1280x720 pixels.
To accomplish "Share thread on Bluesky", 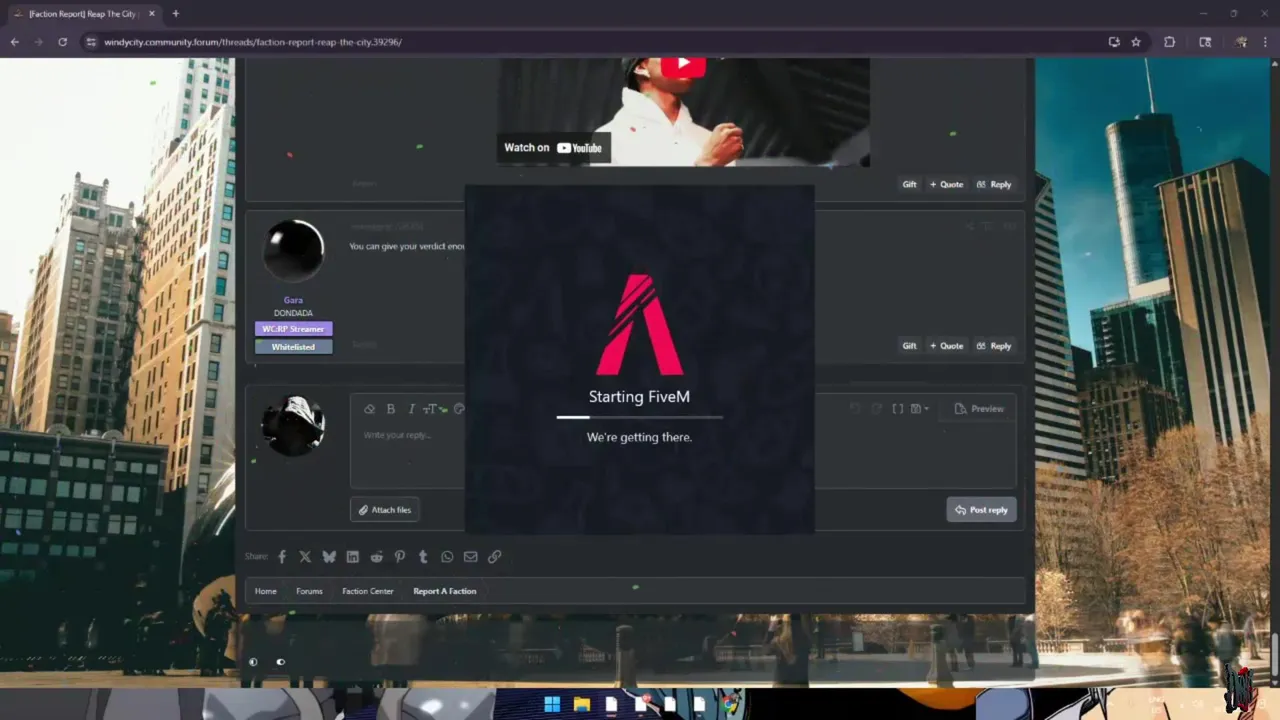I will [x=329, y=557].
